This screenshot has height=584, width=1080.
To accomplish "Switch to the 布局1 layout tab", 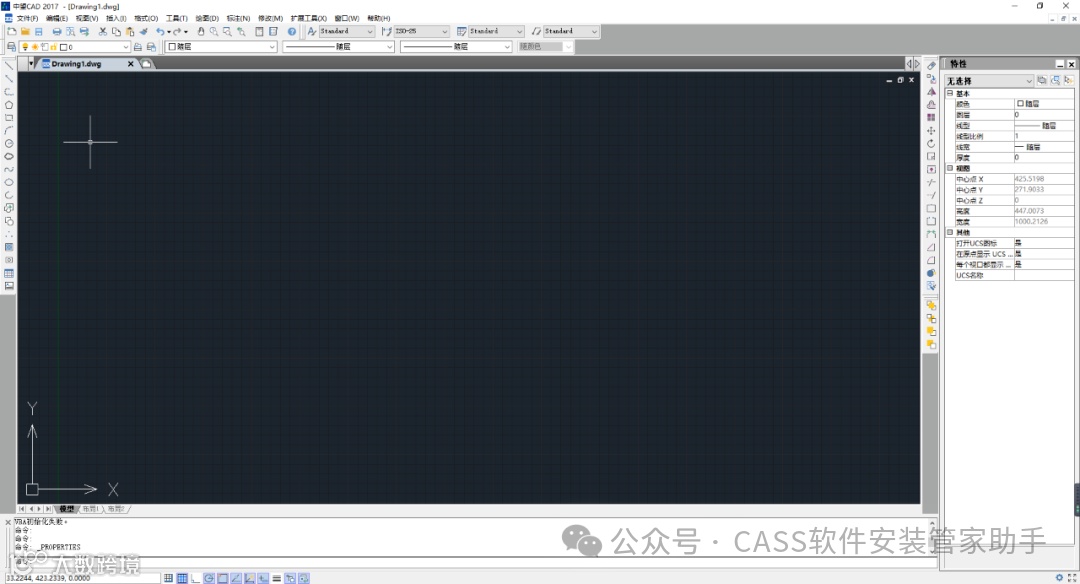I will [x=90, y=509].
